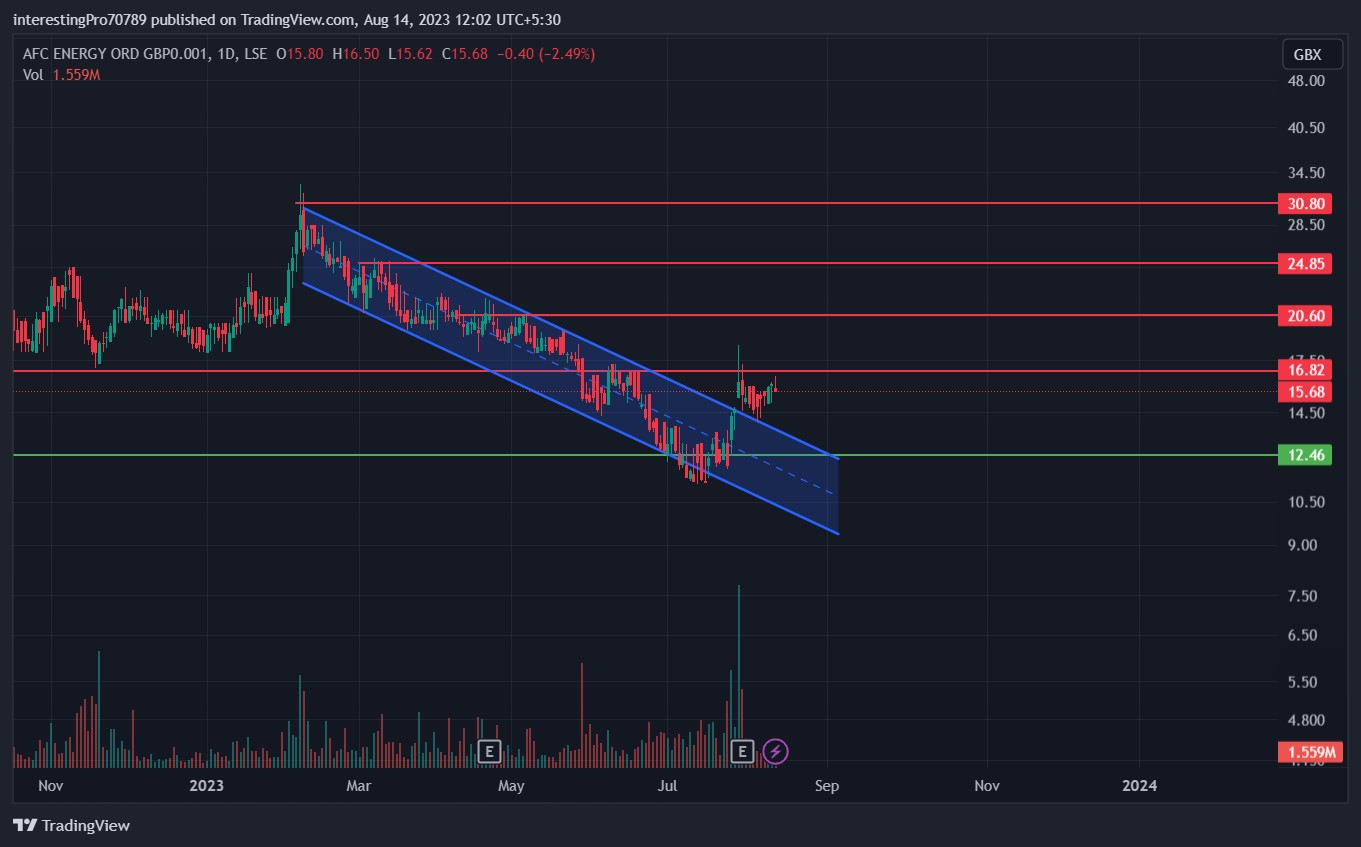Click the TradingView logo at bottom left
Viewport: 1361px width, 847px height.
point(72,826)
